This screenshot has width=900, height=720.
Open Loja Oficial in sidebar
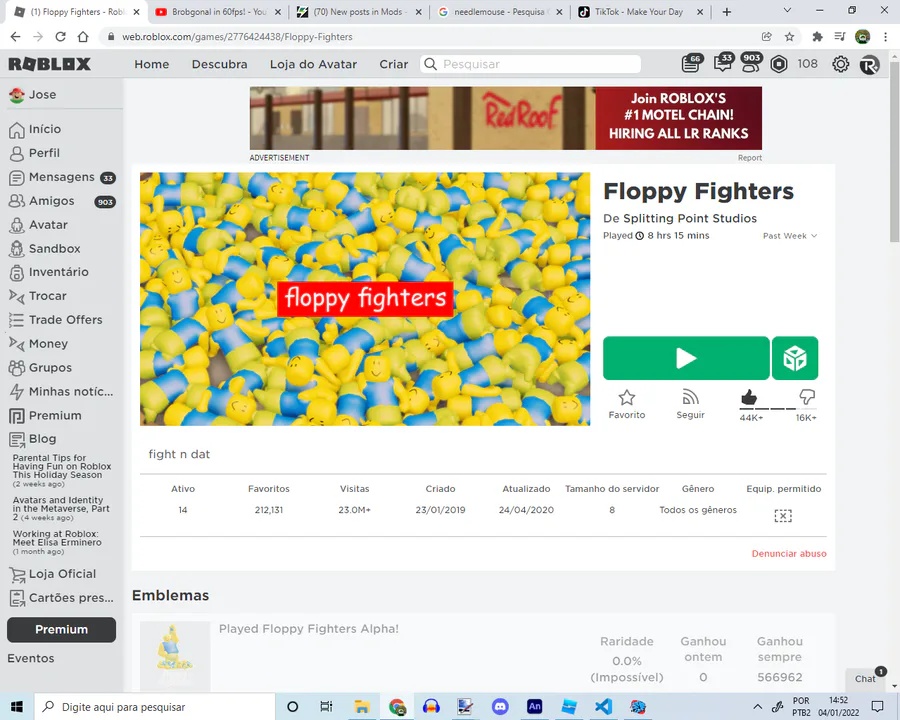tap(53, 574)
